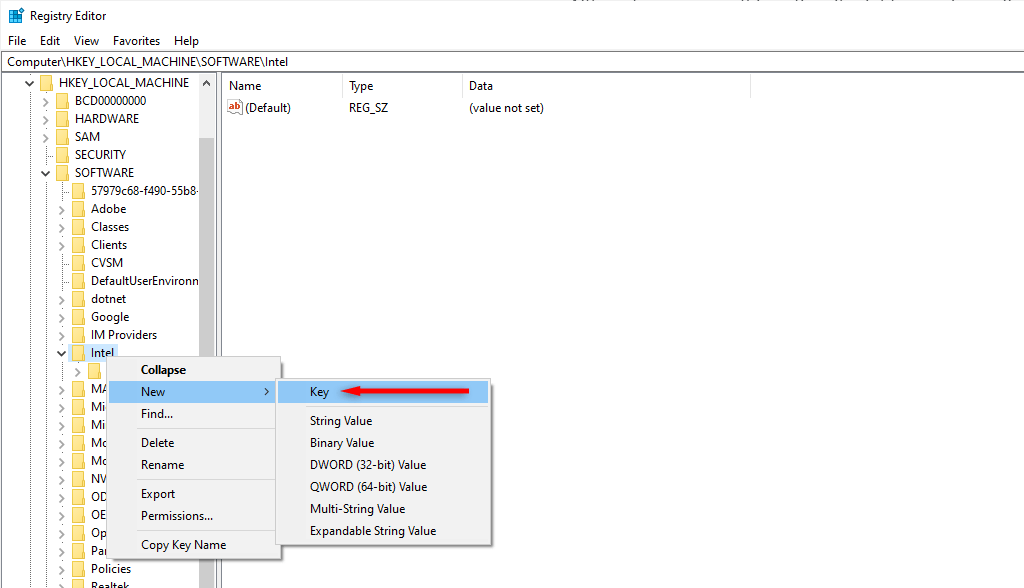Collapse the SOFTWARE key arrow
The image size is (1024, 588).
click(46, 173)
